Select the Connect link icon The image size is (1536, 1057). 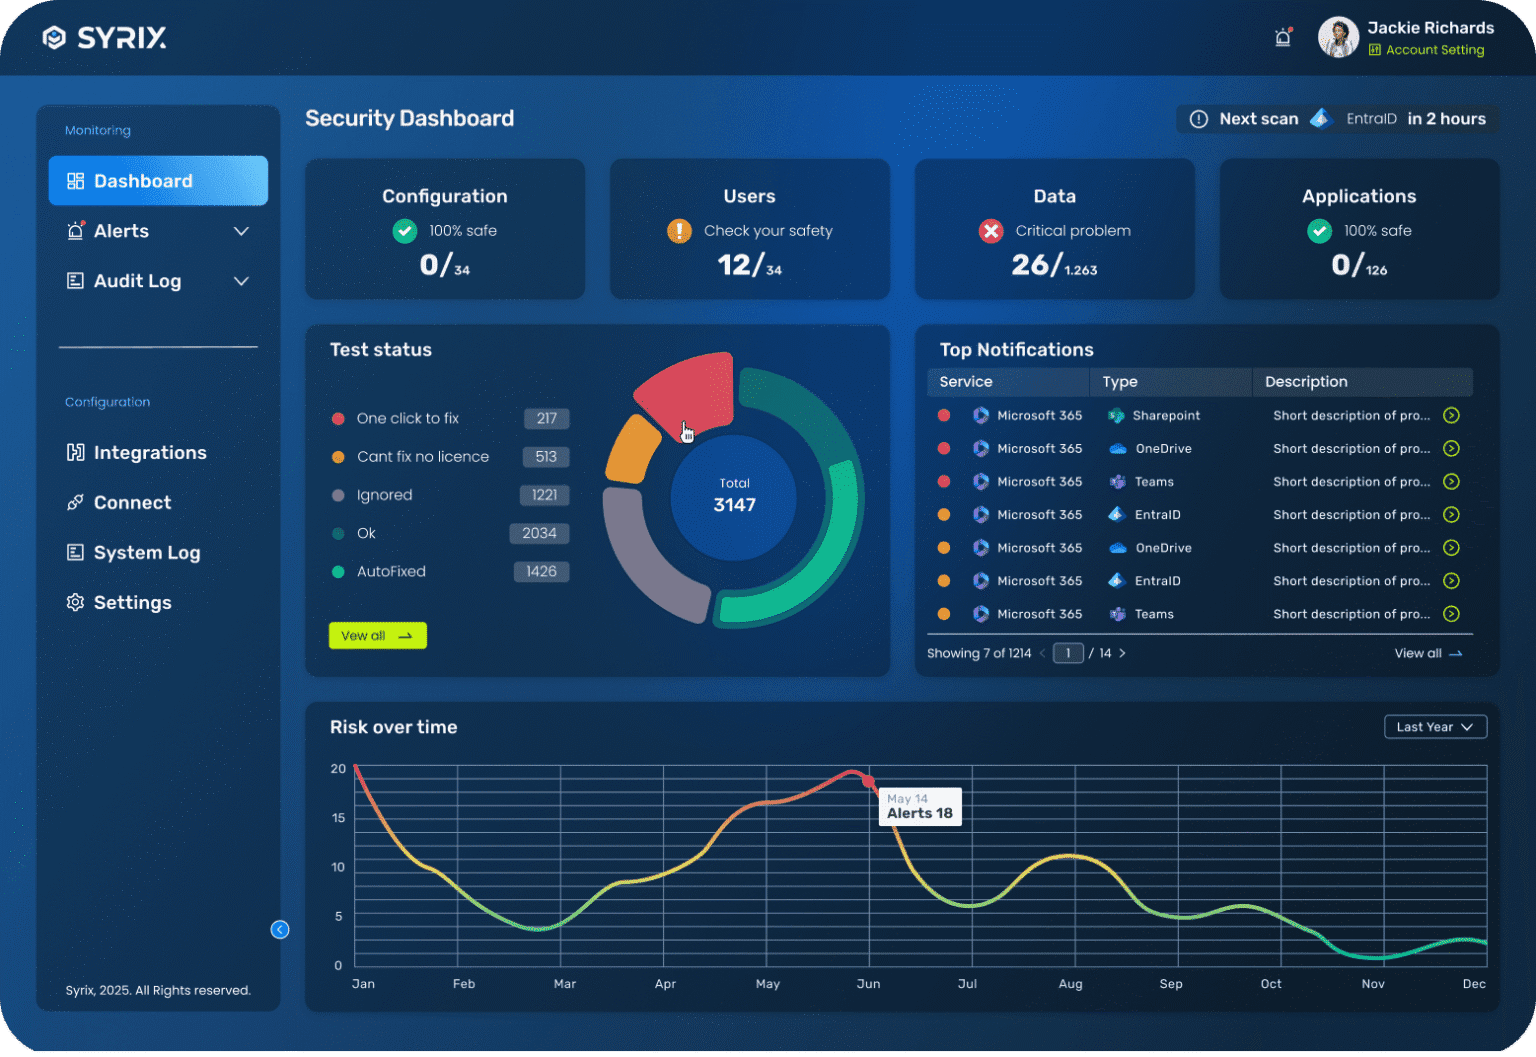(75, 502)
